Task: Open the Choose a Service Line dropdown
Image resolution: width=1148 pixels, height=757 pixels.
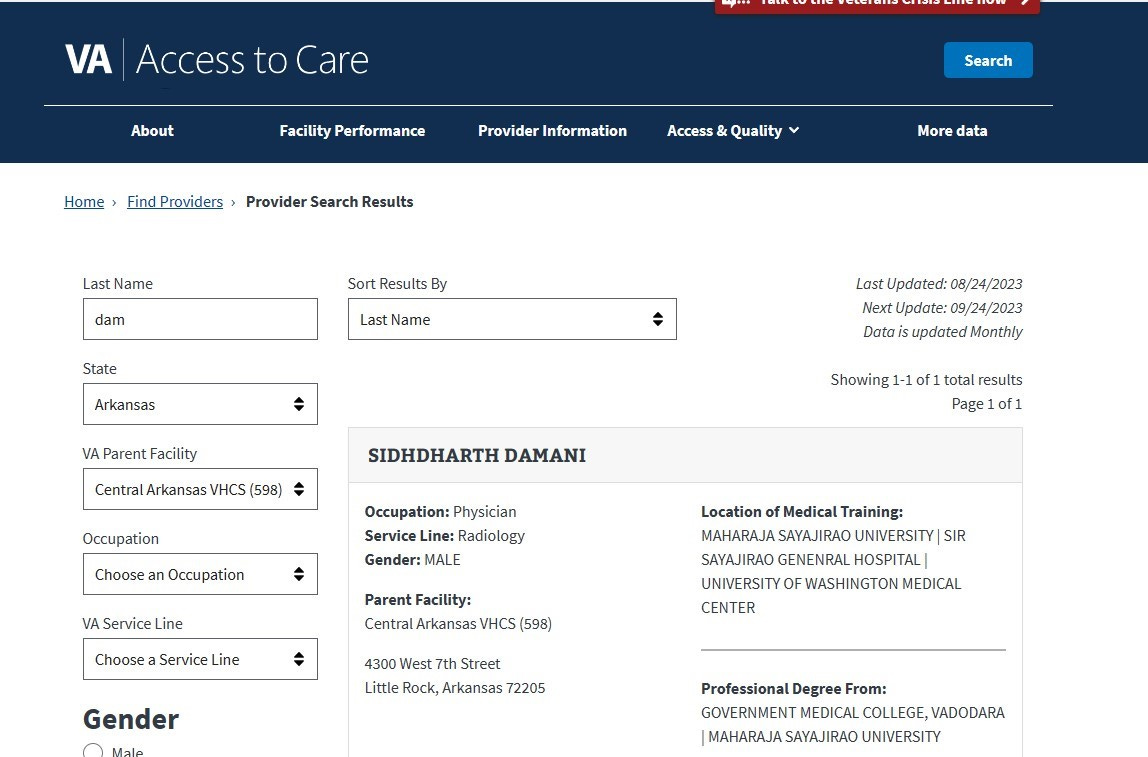Action: pos(200,659)
